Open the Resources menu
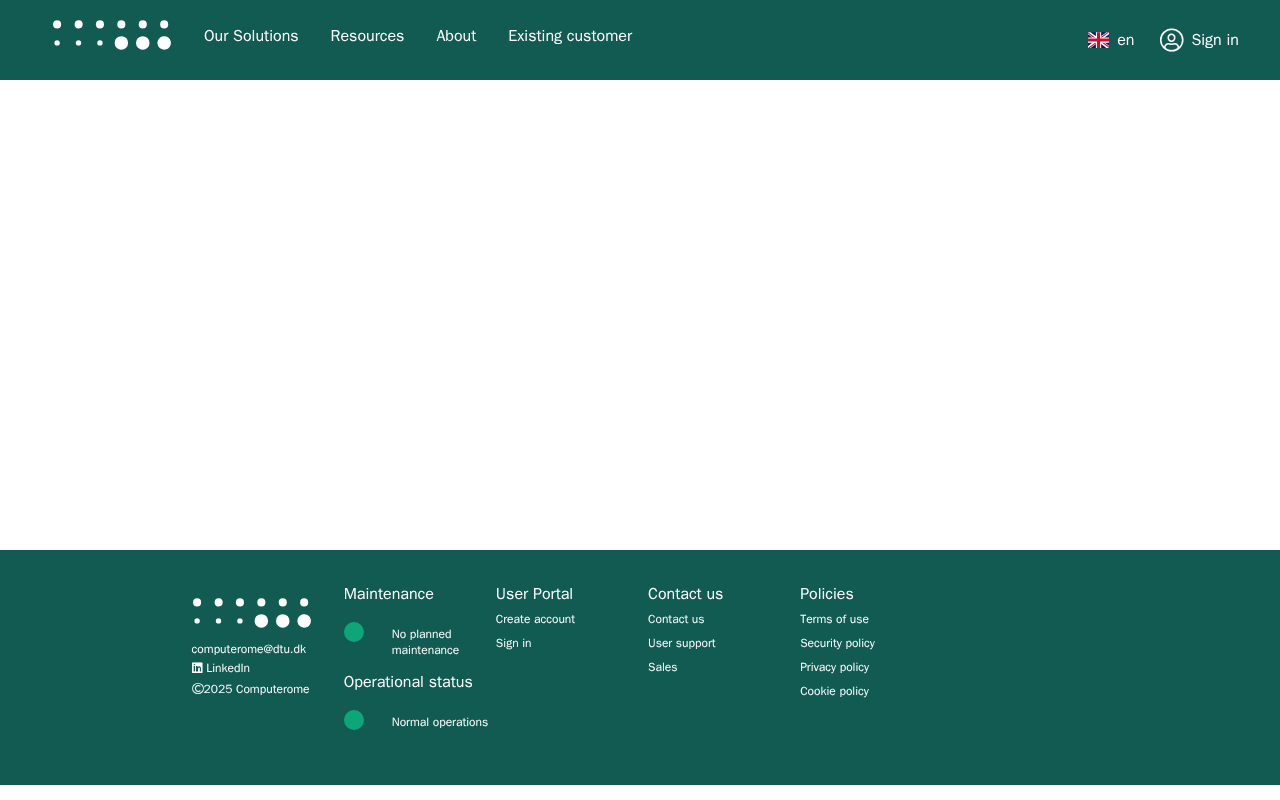Screen dimensions: 1280x800 click(x=367, y=36)
